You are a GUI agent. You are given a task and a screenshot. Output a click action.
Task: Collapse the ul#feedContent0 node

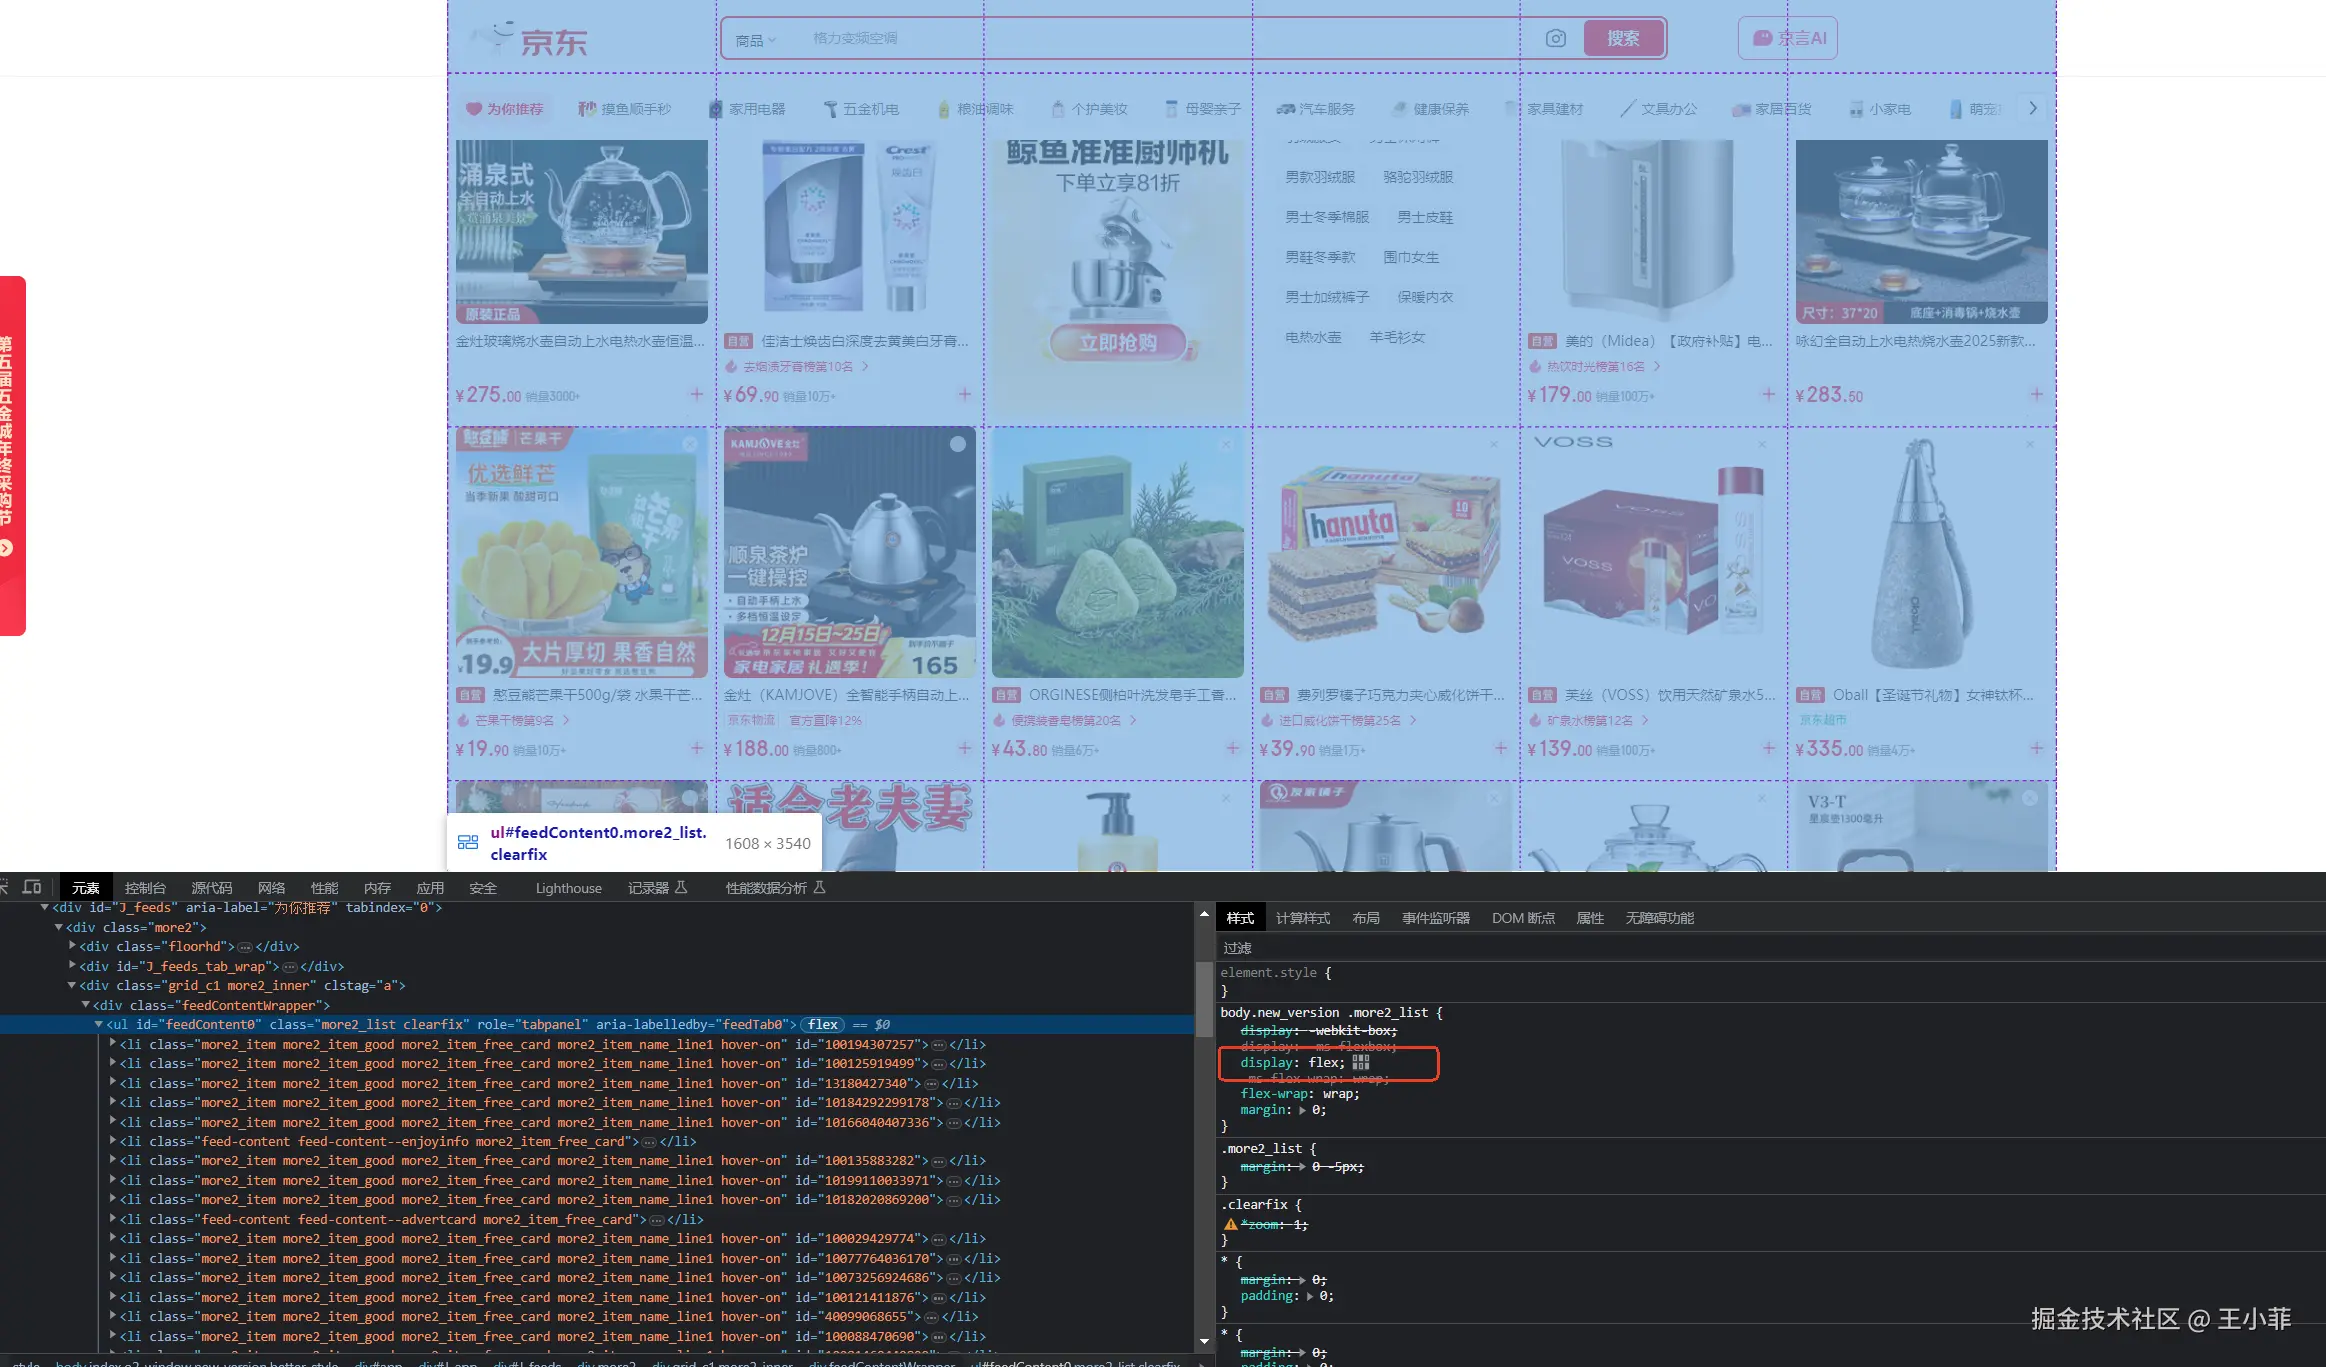click(x=98, y=1025)
